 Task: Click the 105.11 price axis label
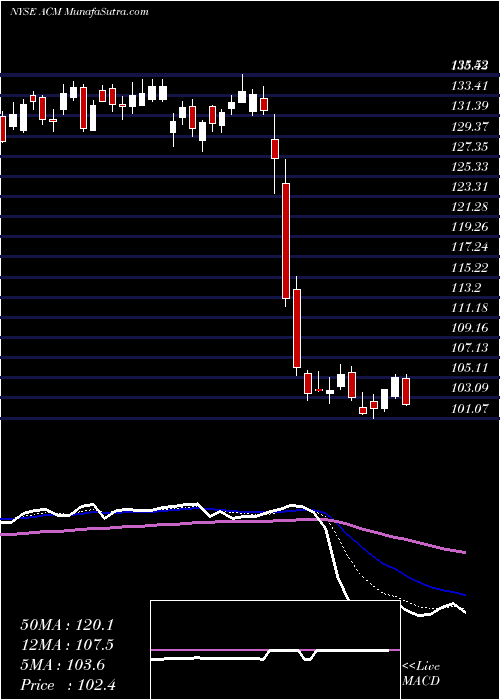tap(470, 368)
